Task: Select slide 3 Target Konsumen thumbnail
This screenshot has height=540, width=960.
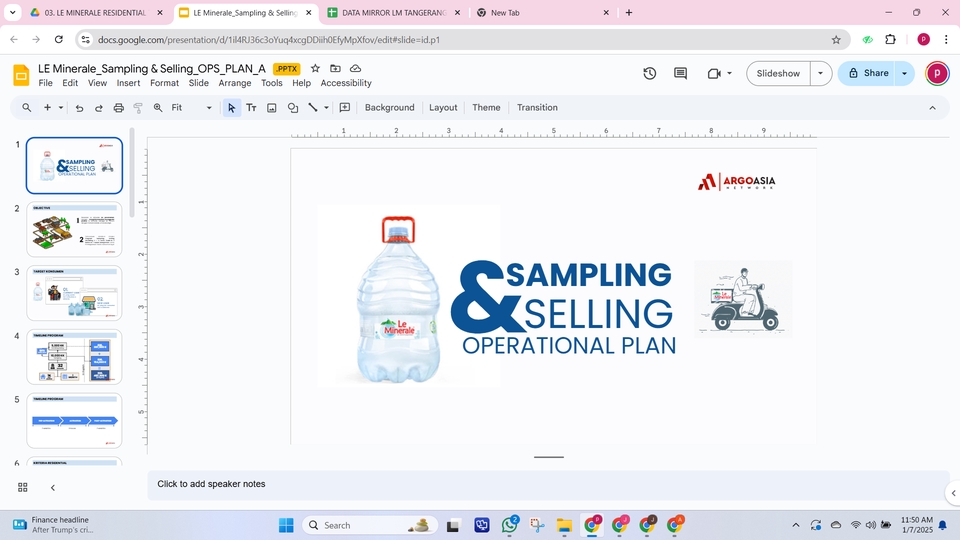Action: (74, 293)
